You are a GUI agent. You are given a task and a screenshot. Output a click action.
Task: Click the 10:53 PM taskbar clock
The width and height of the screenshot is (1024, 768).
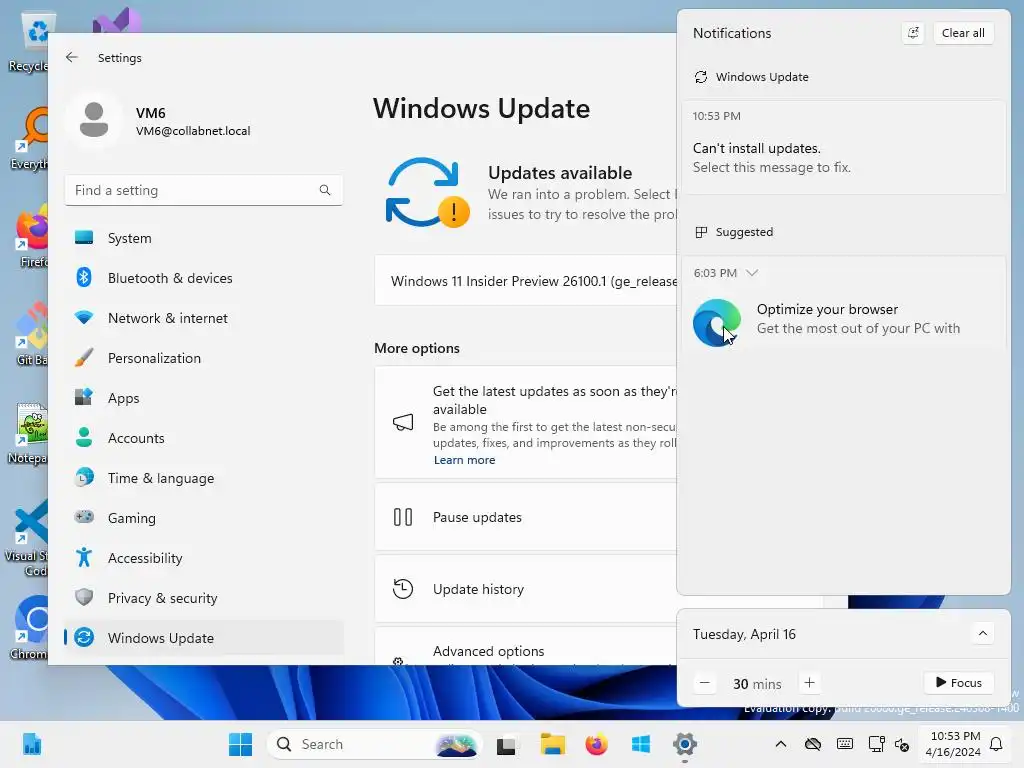click(x=954, y=744)
